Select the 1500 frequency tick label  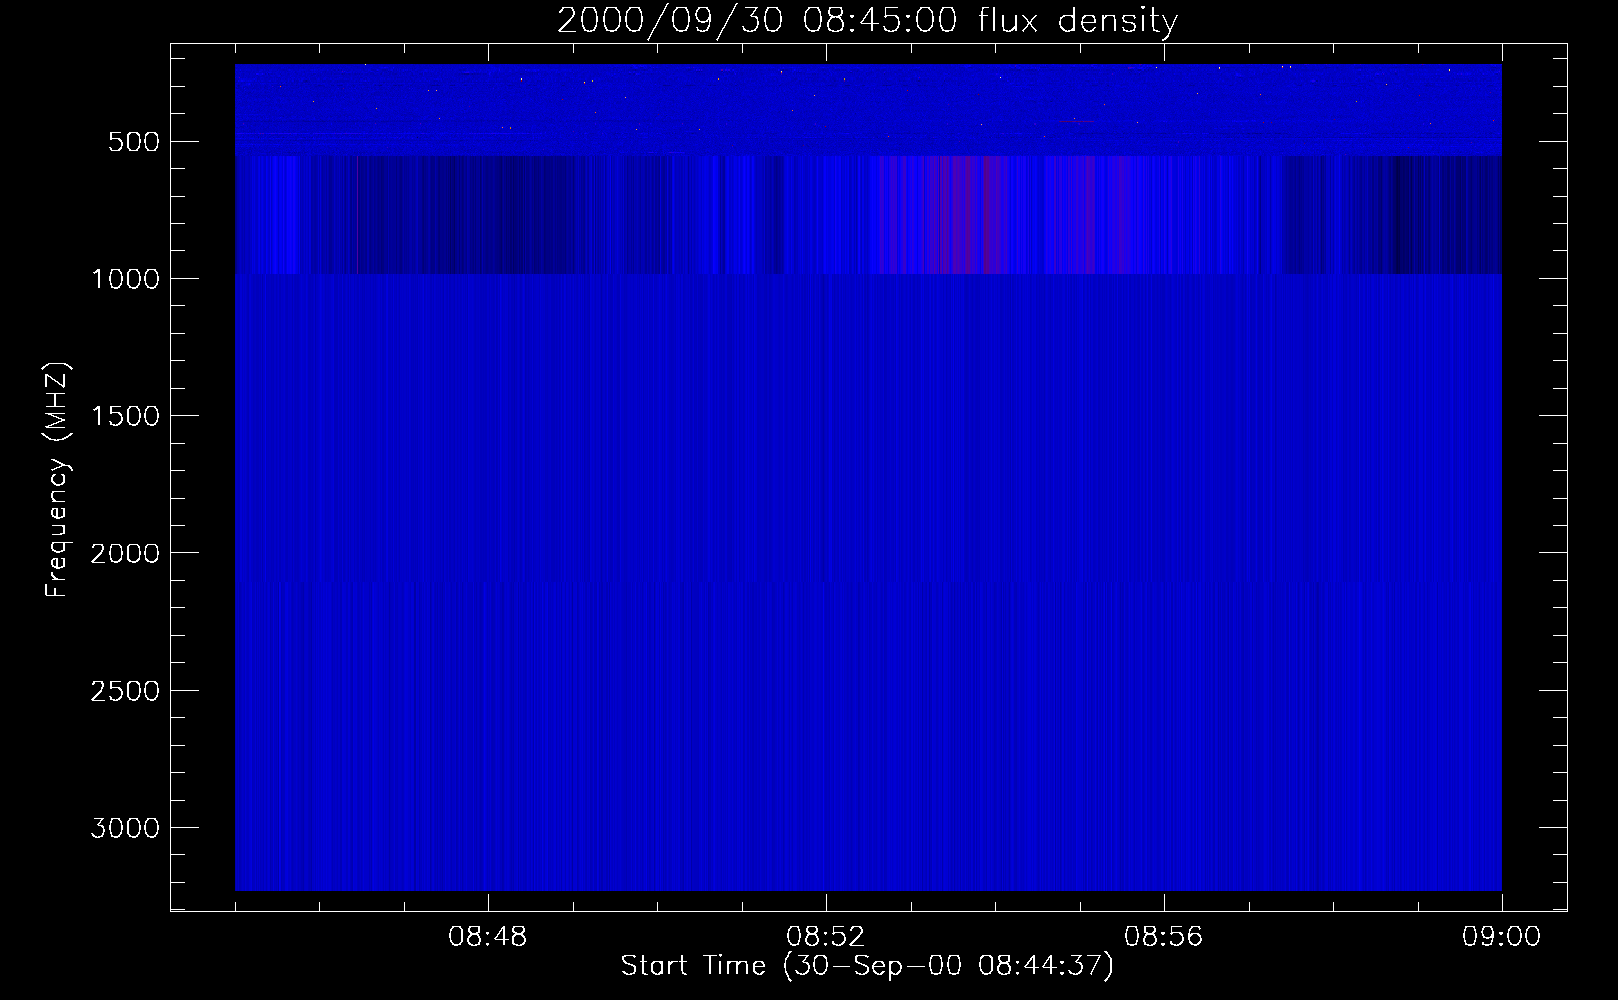[x=125, y=416]
